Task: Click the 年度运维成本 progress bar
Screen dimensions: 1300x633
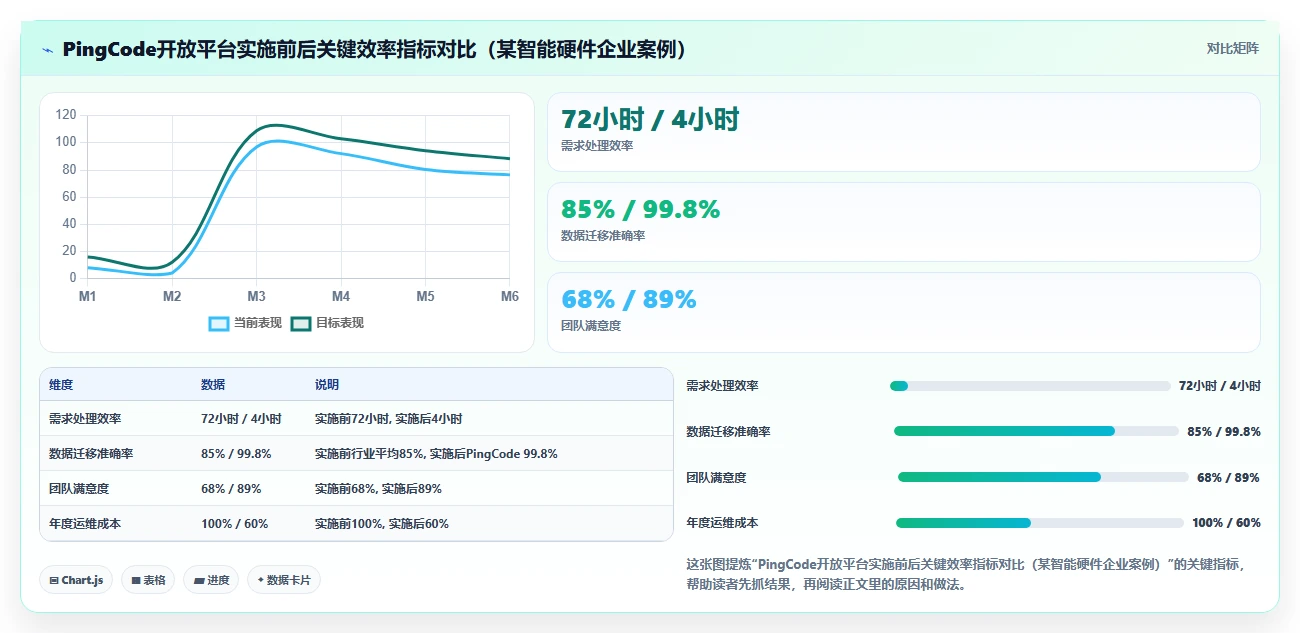Action: point(1040,523)
